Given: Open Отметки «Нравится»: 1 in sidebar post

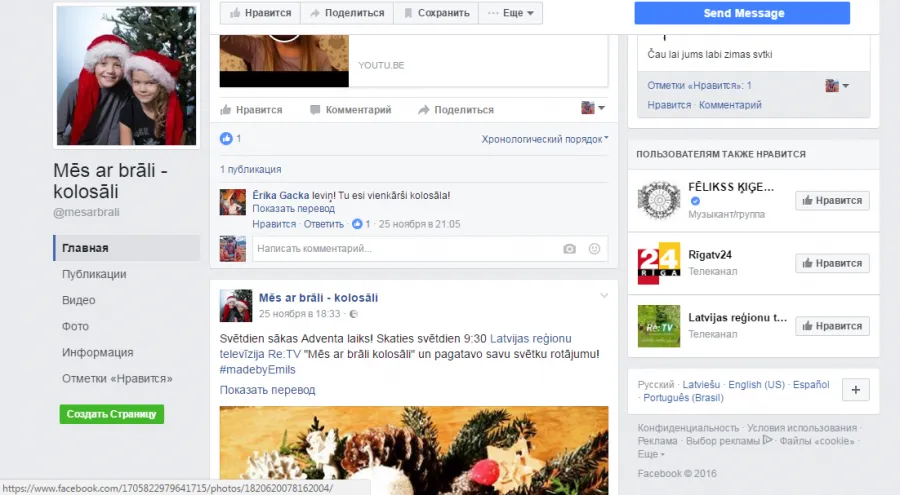Looking at the screenshot, I should click(699, 86).
